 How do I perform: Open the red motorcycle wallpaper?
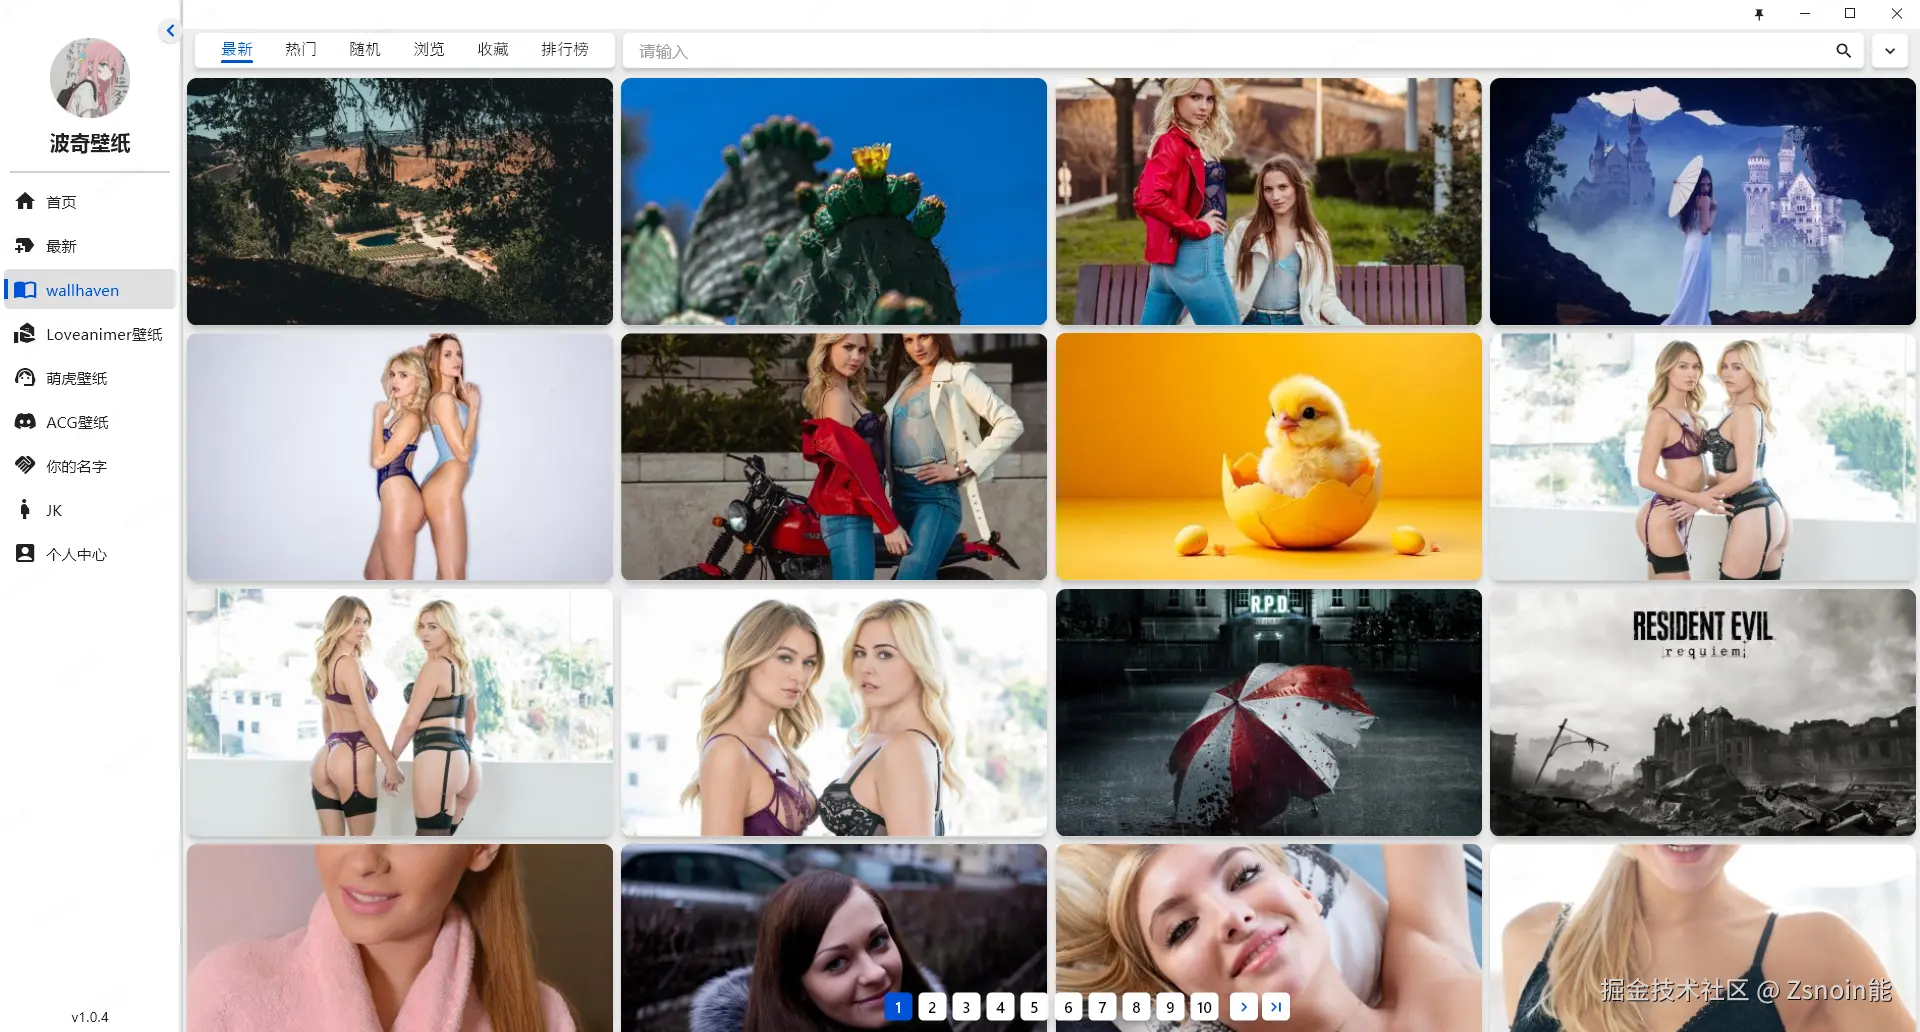point(834,457)
